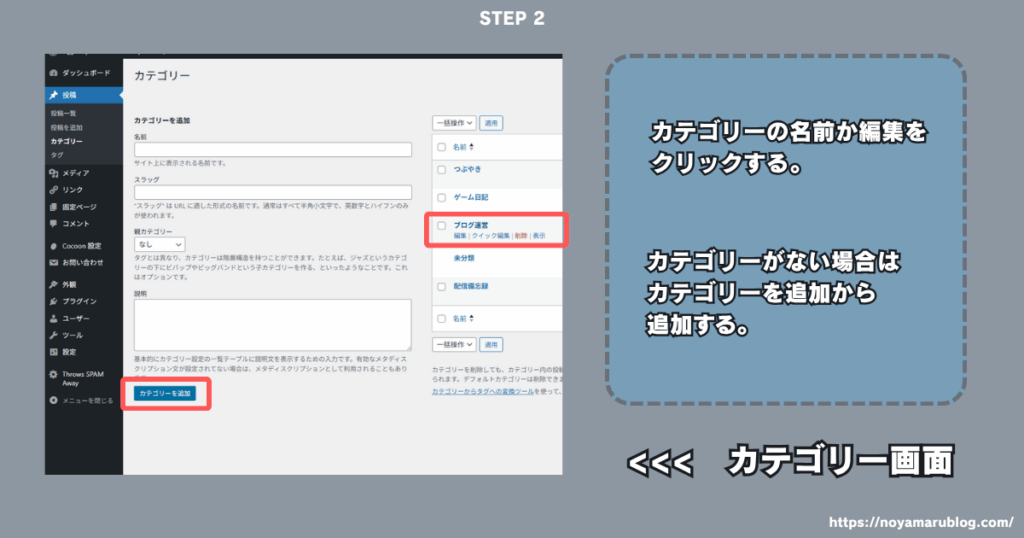Click the メディア media icon in sidebar

coord(53,173)
